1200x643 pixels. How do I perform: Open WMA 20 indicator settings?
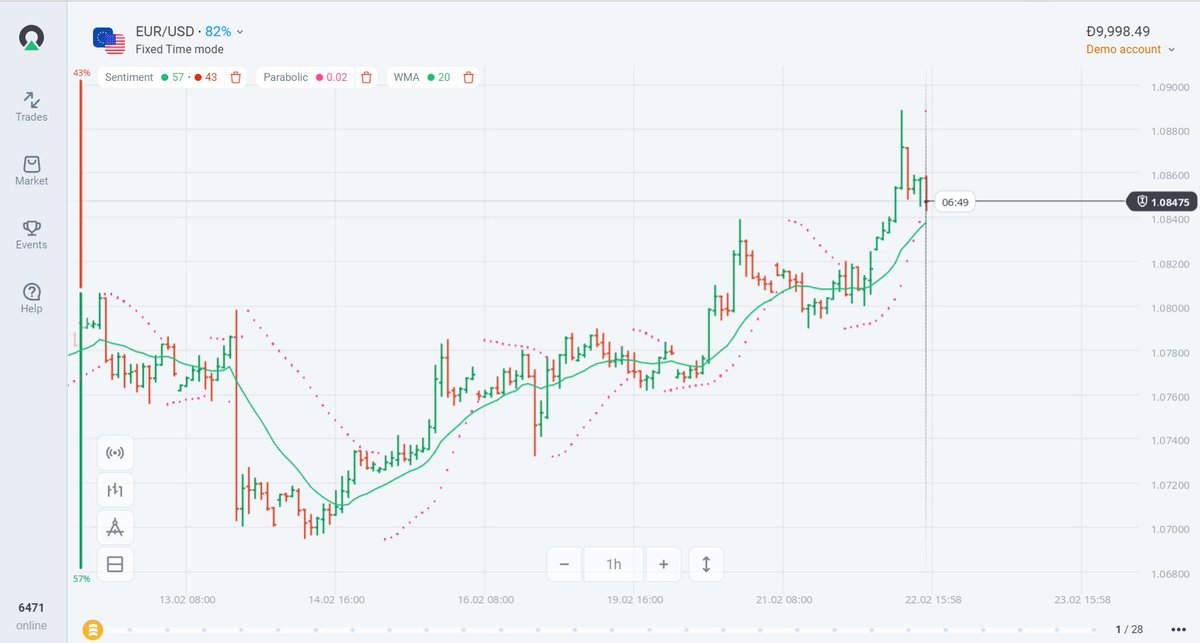421,77
